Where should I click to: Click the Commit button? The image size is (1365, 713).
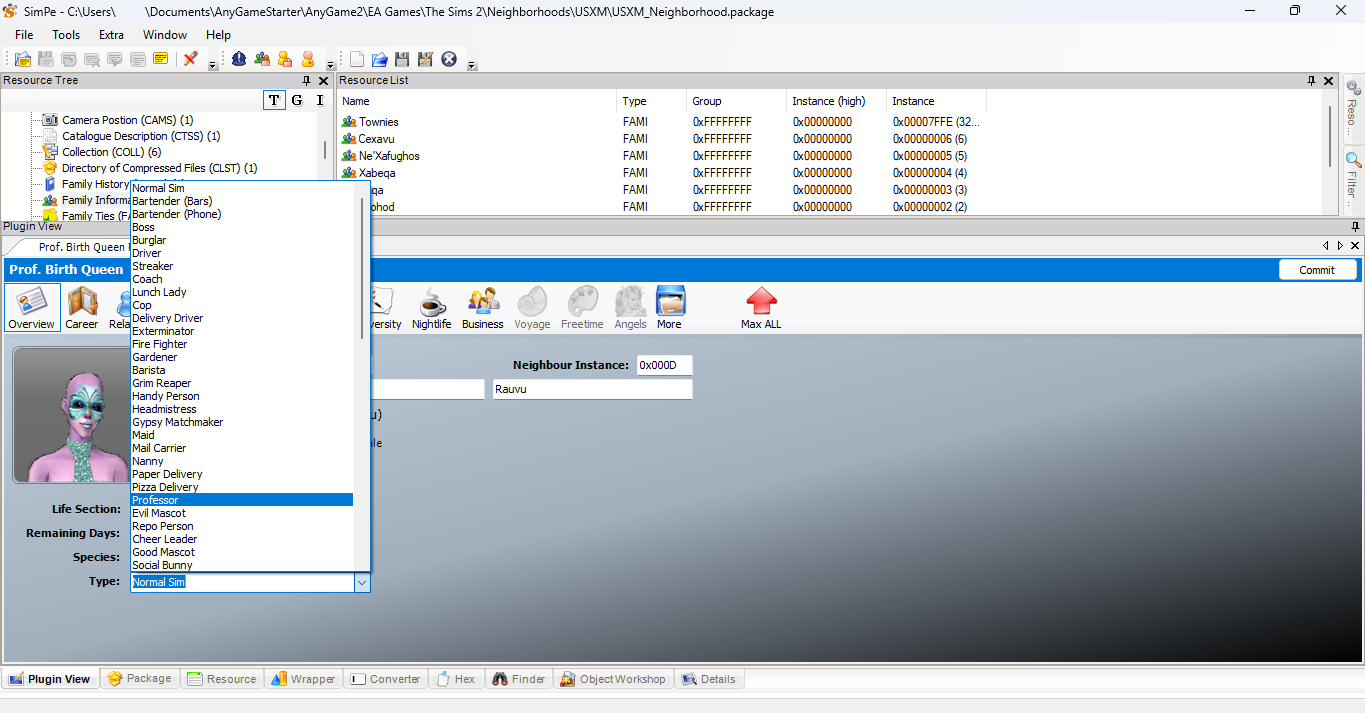pos(1316,269)
